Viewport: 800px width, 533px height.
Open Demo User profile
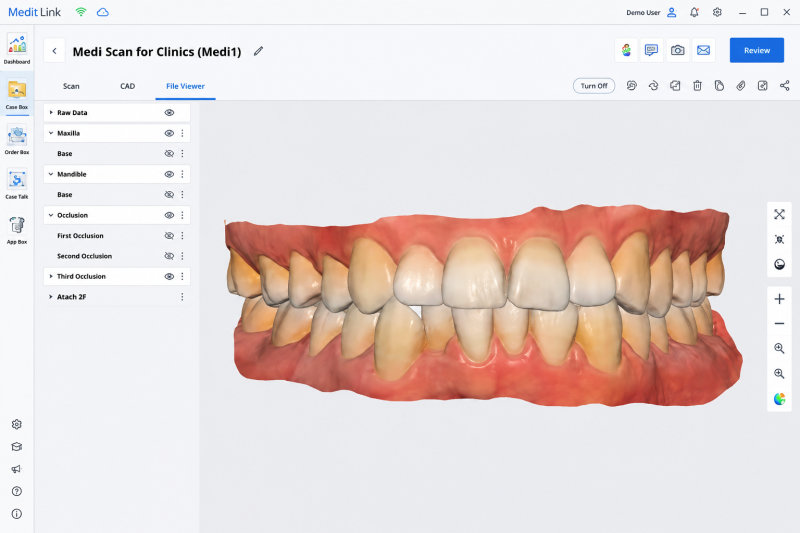pos(651,12)
